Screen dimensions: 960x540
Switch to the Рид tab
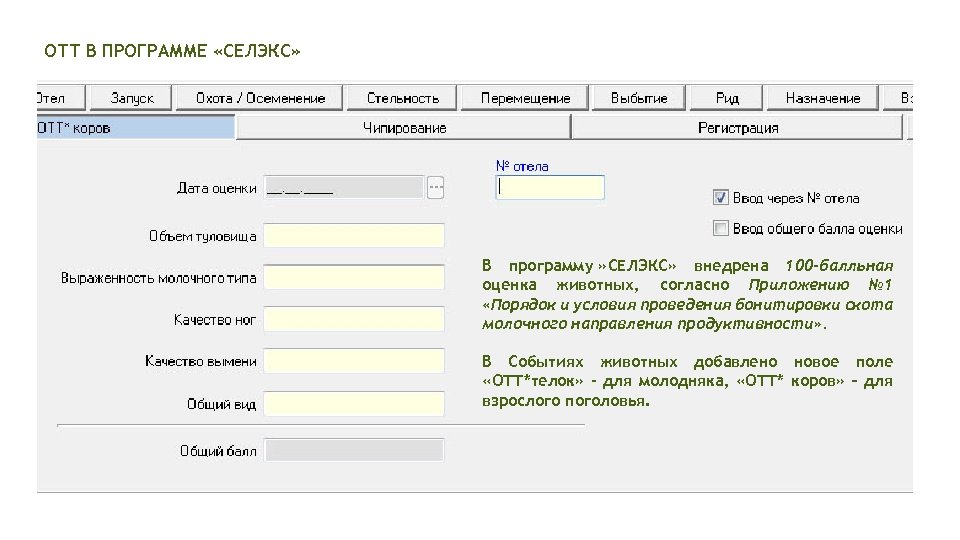point(727,98)
